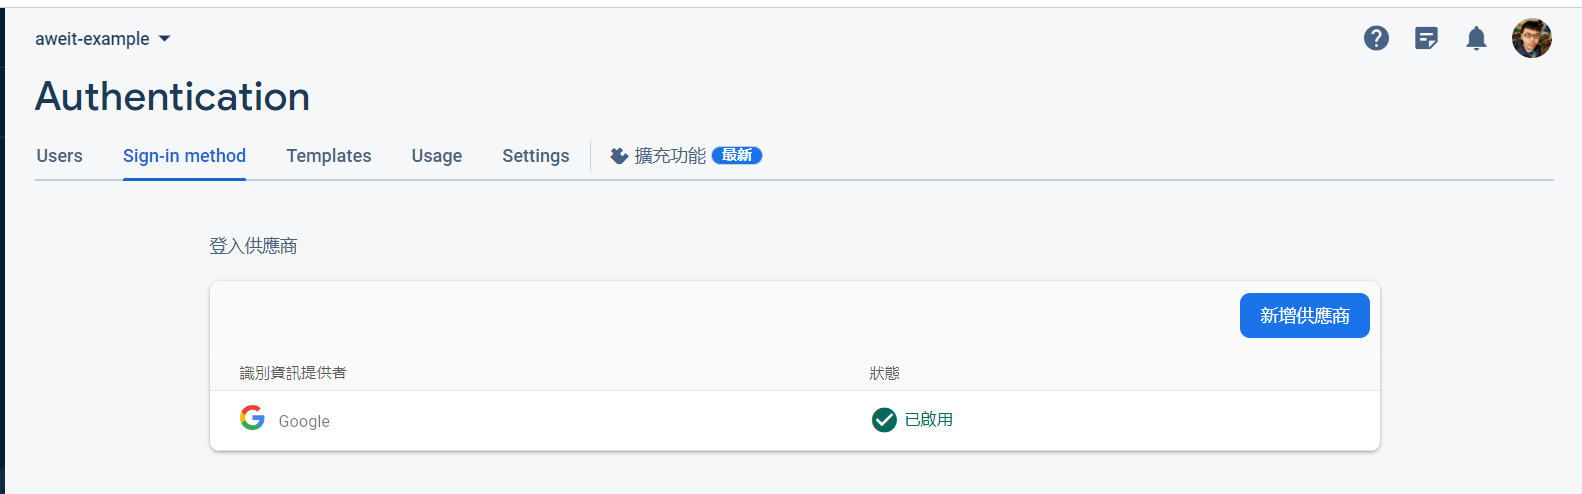Screen dimensions: 1582x494
Task: Click the 已啟用 status text
Action: click(929, 420)
